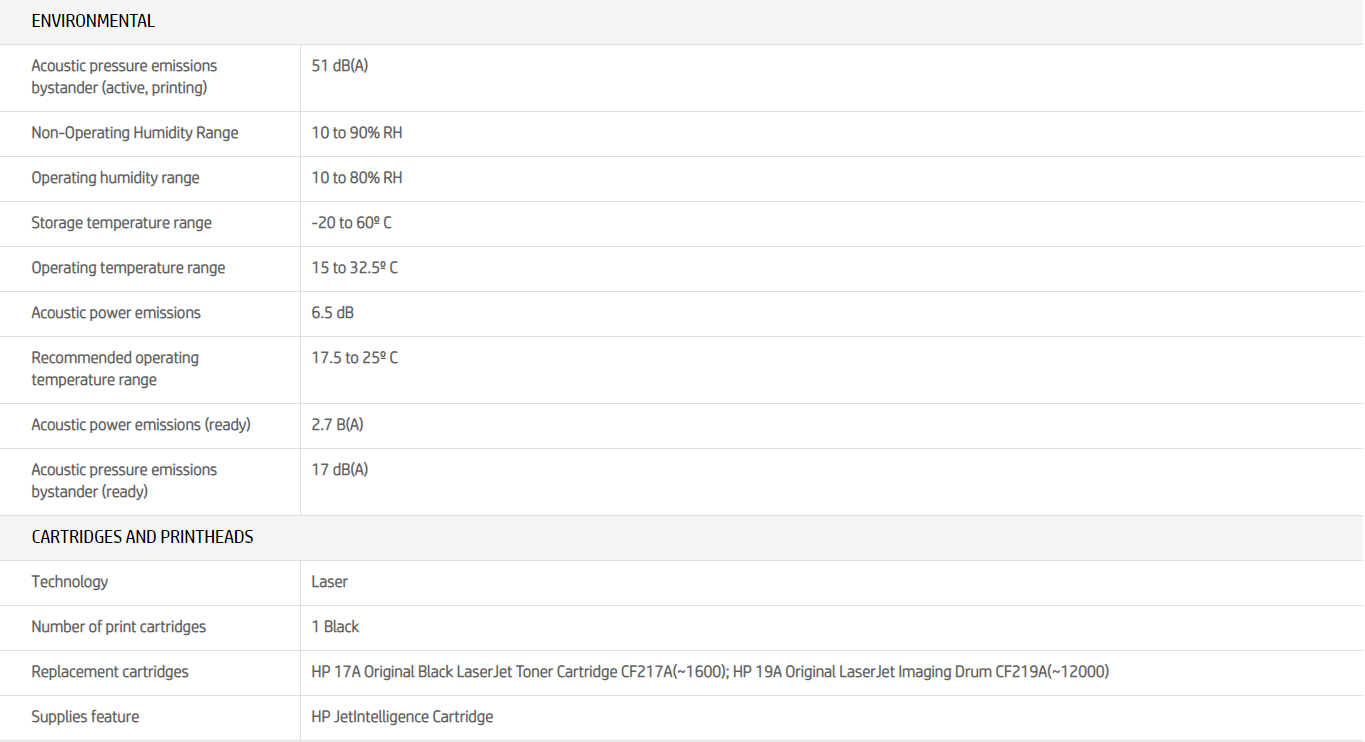Click the -20 to 60º C value
1365x742 pixels.
pos(351,223)
